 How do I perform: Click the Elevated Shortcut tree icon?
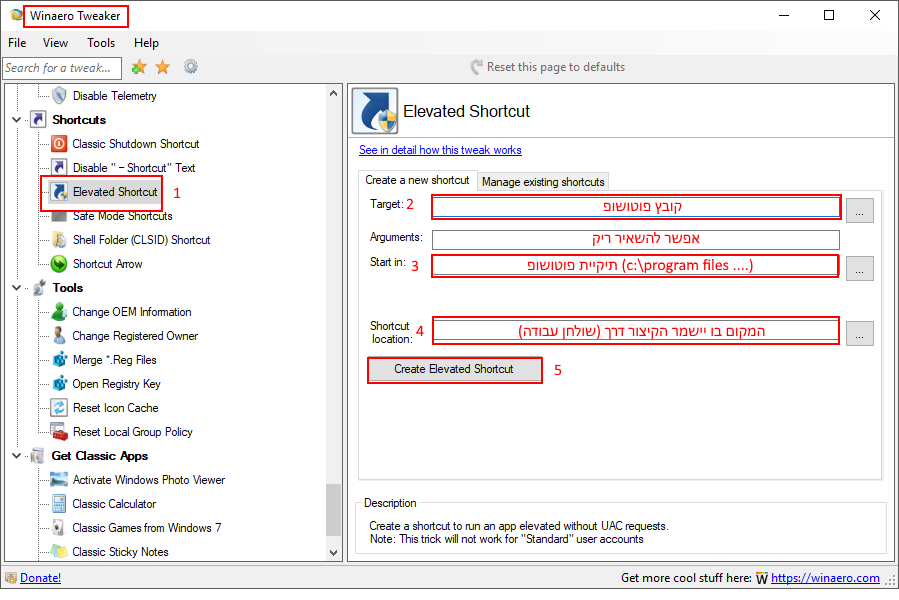point(59,192)
